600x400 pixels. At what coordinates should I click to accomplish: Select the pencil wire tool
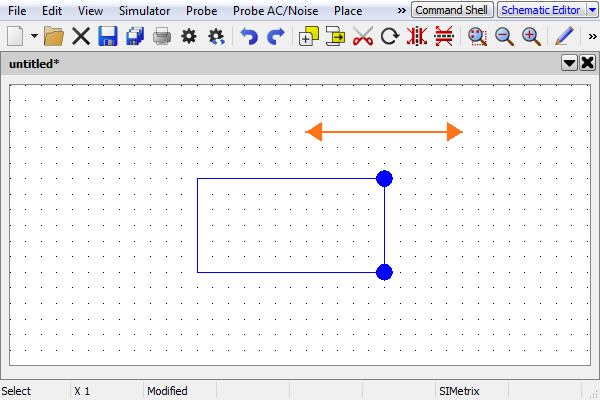pos(564,37)
